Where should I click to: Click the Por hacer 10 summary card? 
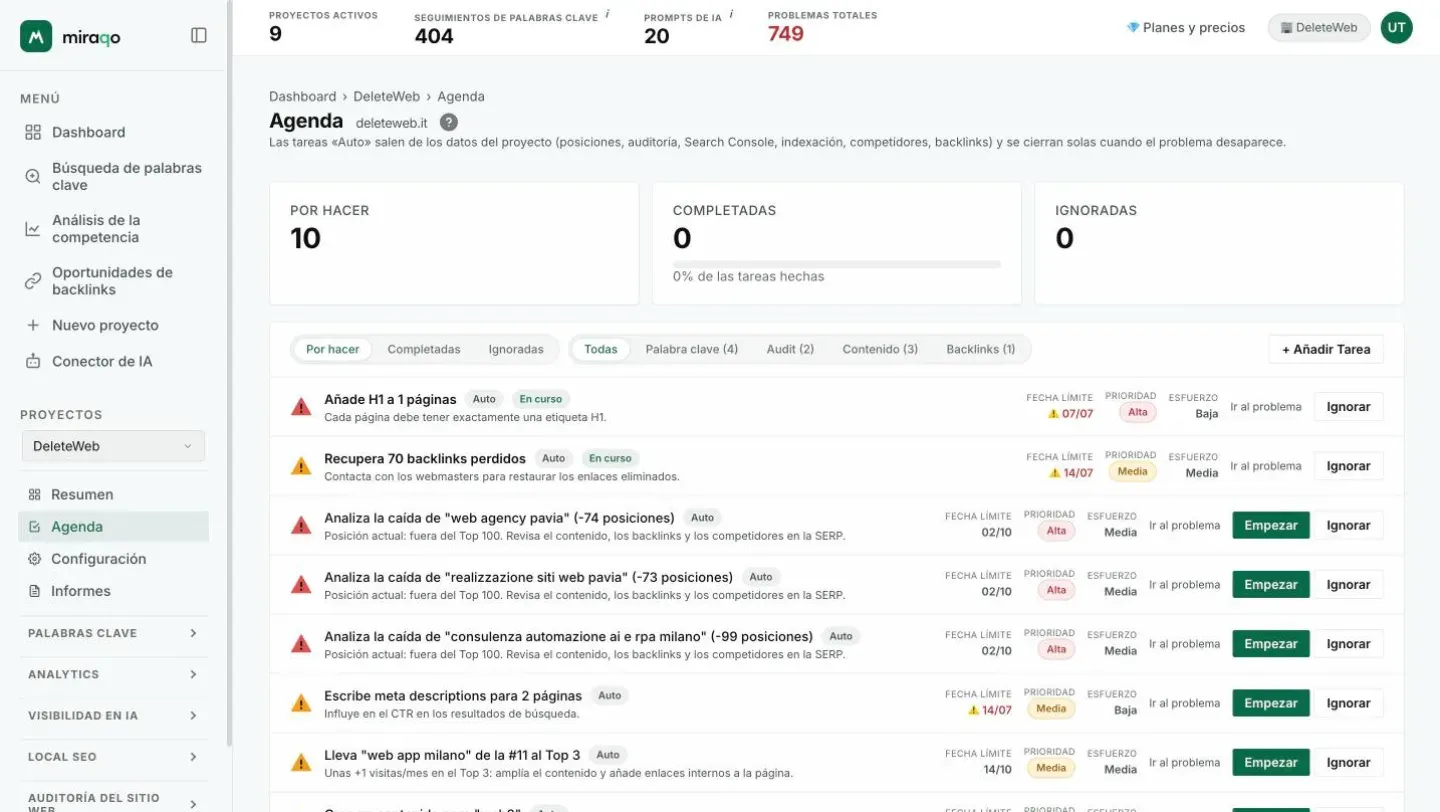454,243
